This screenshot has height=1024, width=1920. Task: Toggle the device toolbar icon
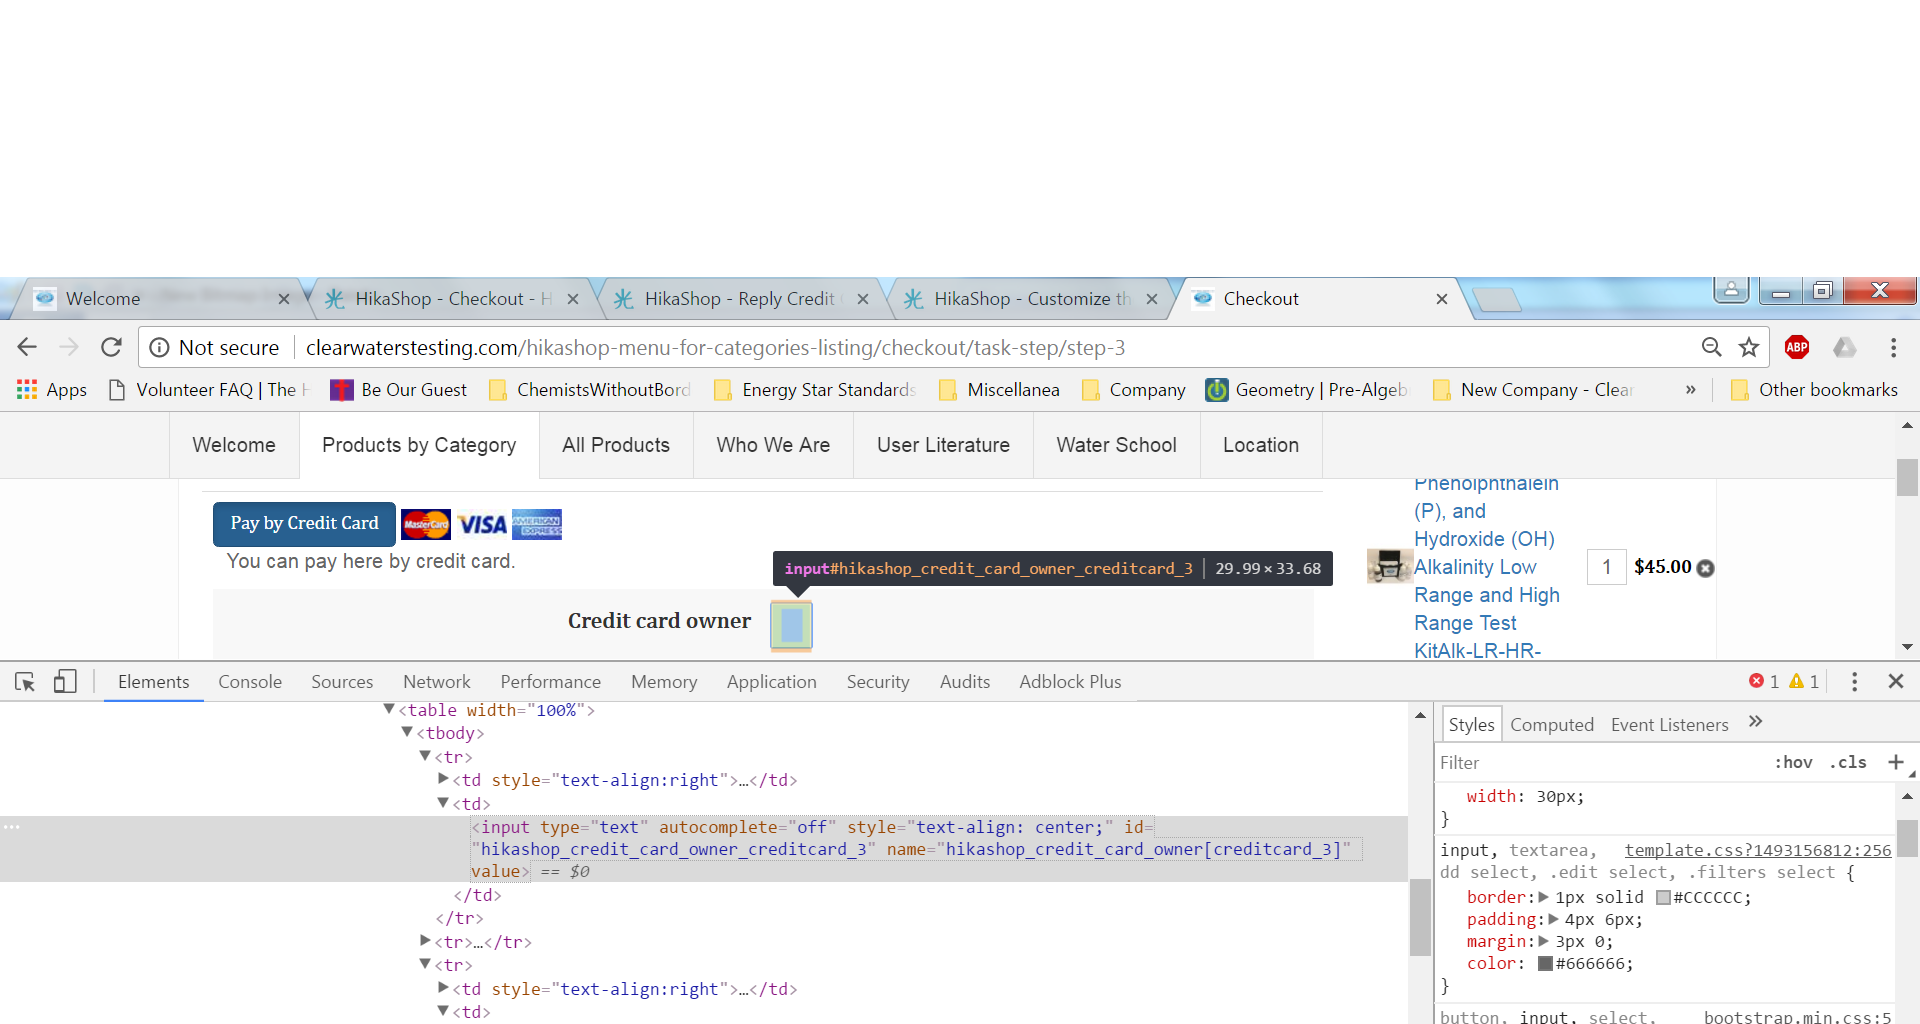65,682
